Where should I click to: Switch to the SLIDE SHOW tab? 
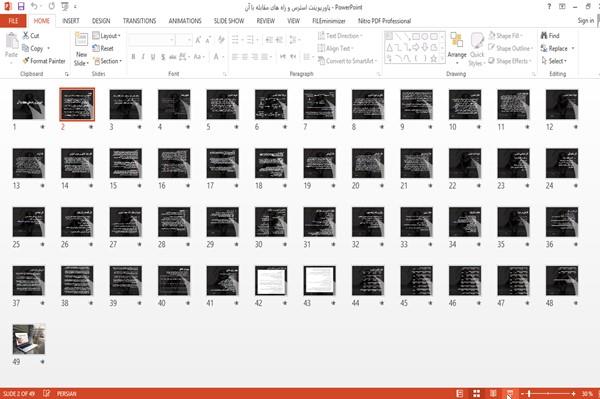click(229, 21)
